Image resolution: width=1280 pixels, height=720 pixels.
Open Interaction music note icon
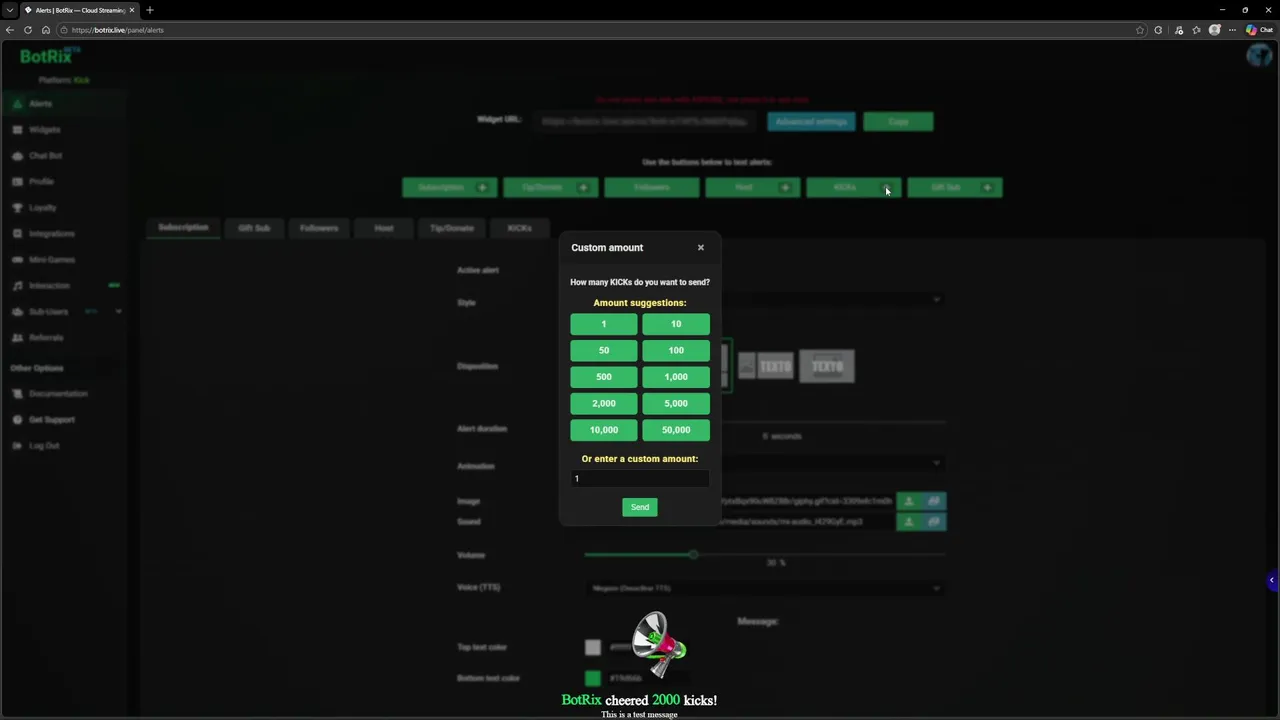coord(17,286)
